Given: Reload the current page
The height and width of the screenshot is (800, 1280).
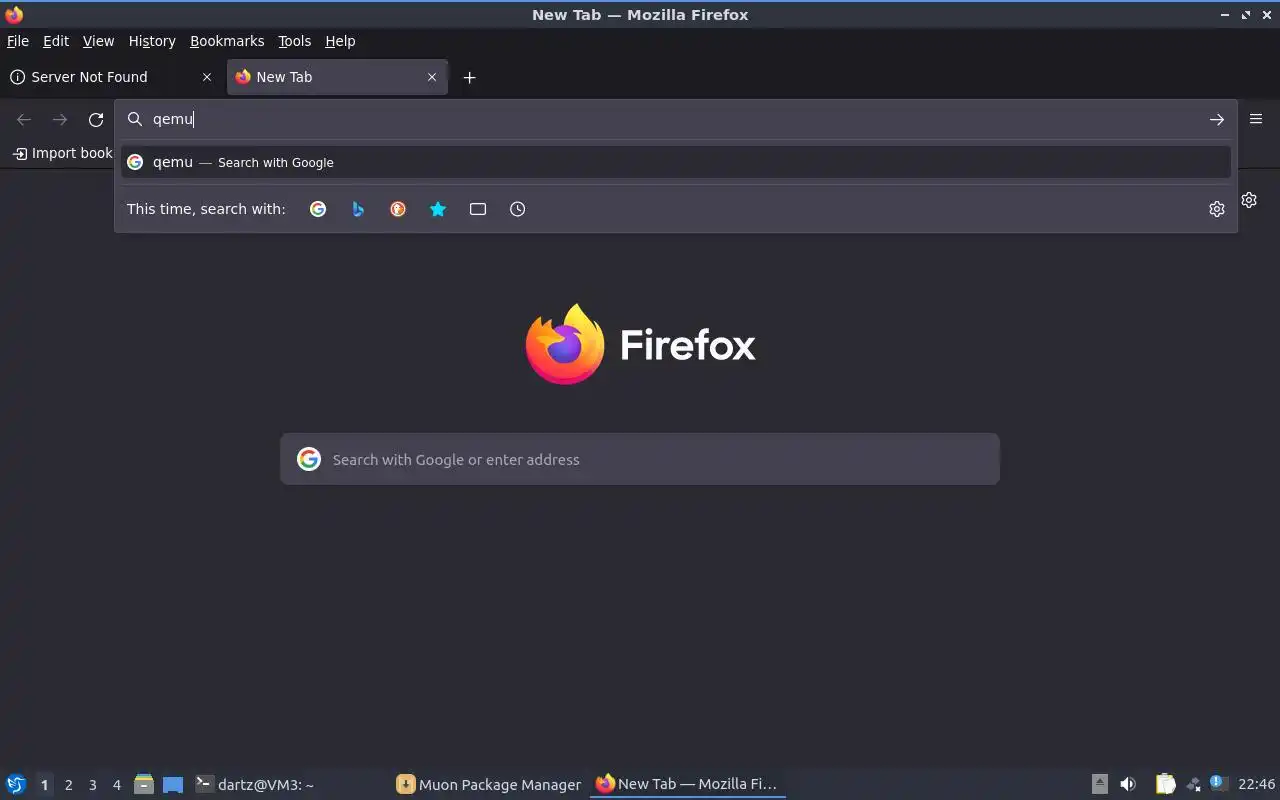Looking at the screenshot, I should pyautogui.click(x=96, y=120).
